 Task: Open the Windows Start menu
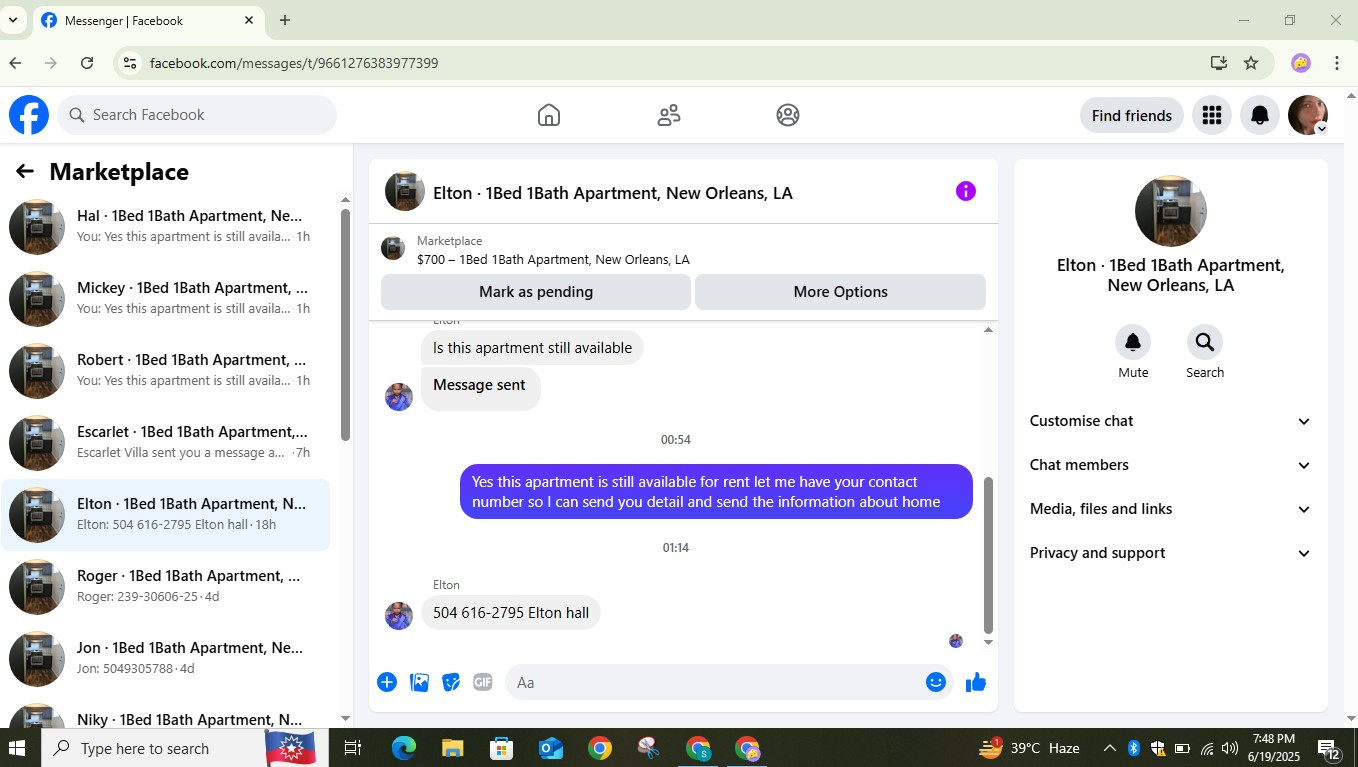17,748
